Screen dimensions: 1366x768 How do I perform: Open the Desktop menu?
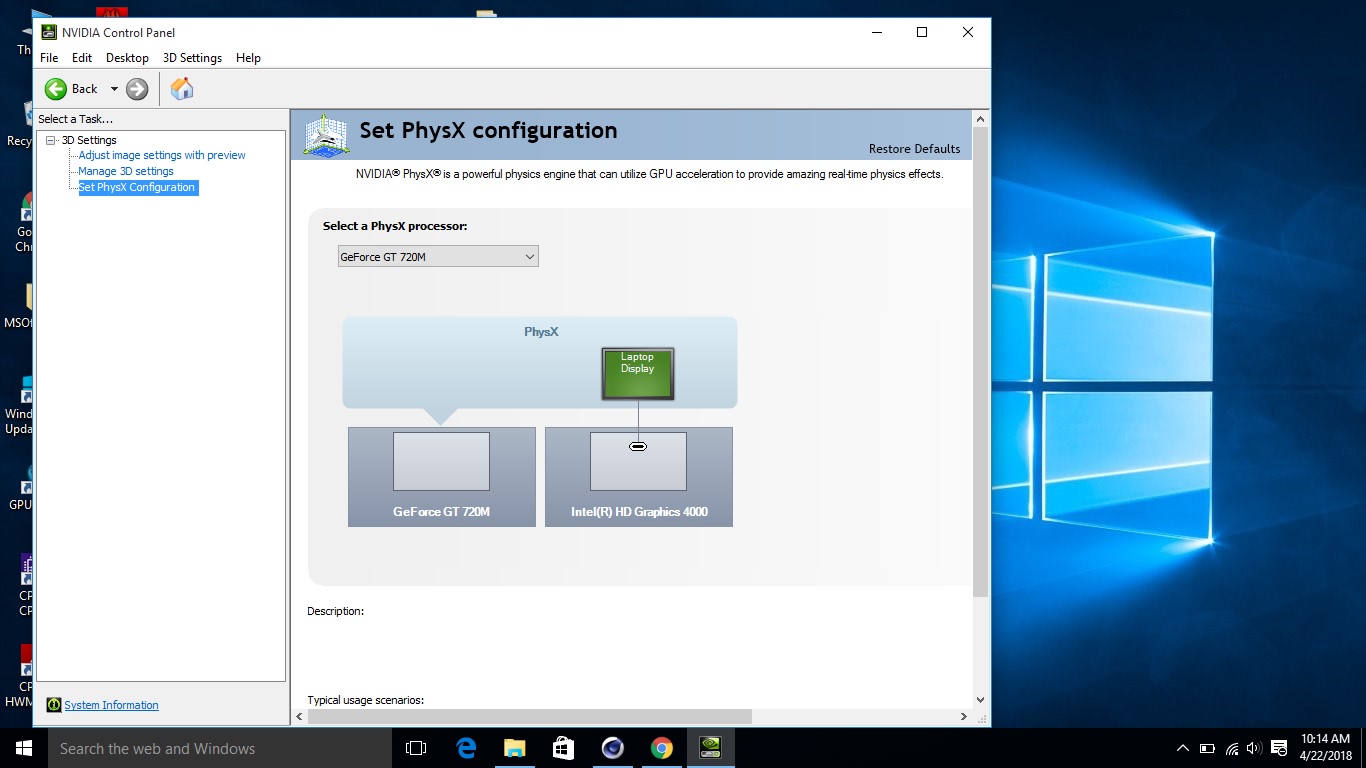tap(127, 58)
